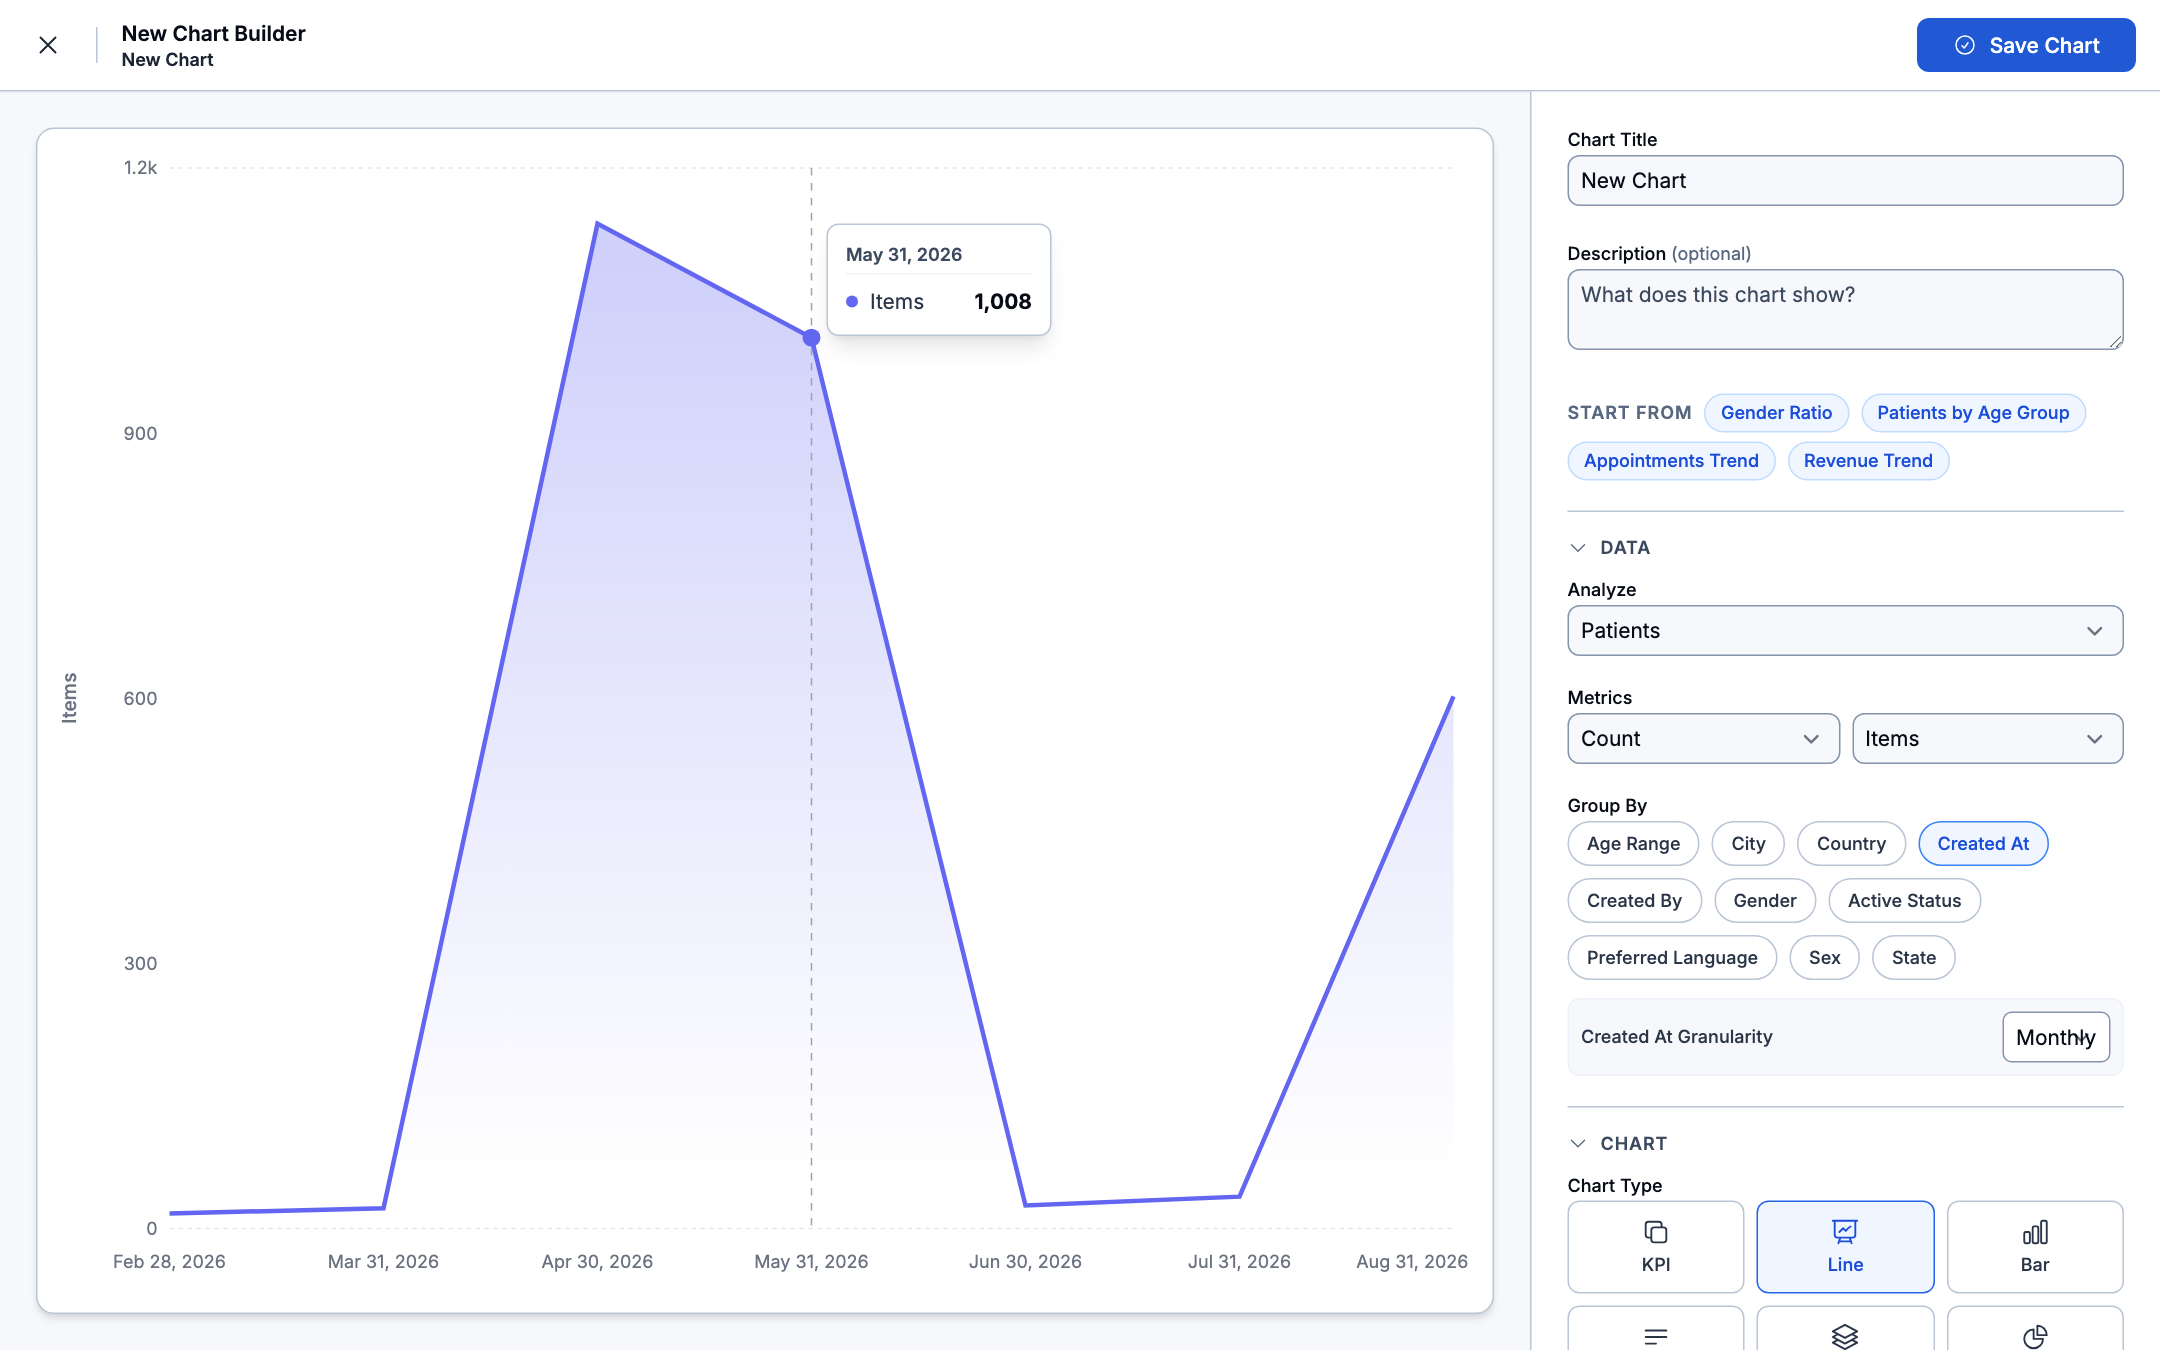Click the 1,008 tooltip value
The width and height of the screenshot is (2160, 1350).
tap(1002, 302)
